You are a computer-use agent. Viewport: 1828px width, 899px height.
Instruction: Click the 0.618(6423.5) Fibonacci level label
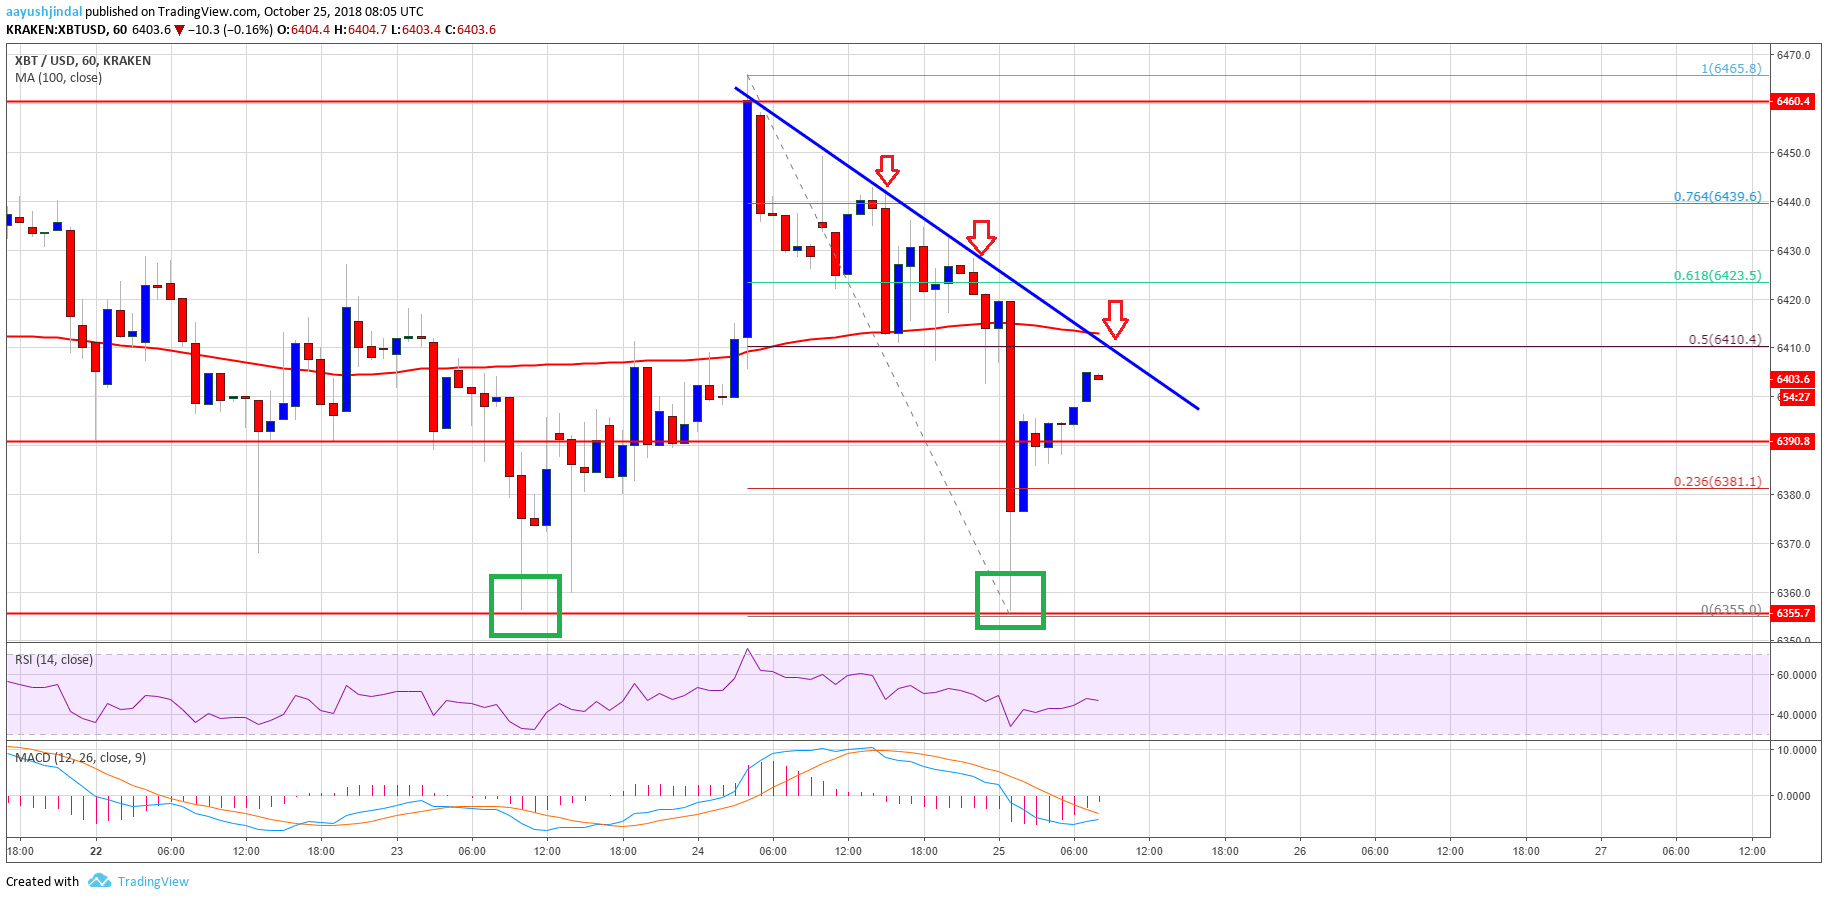tap(1718, 276)
